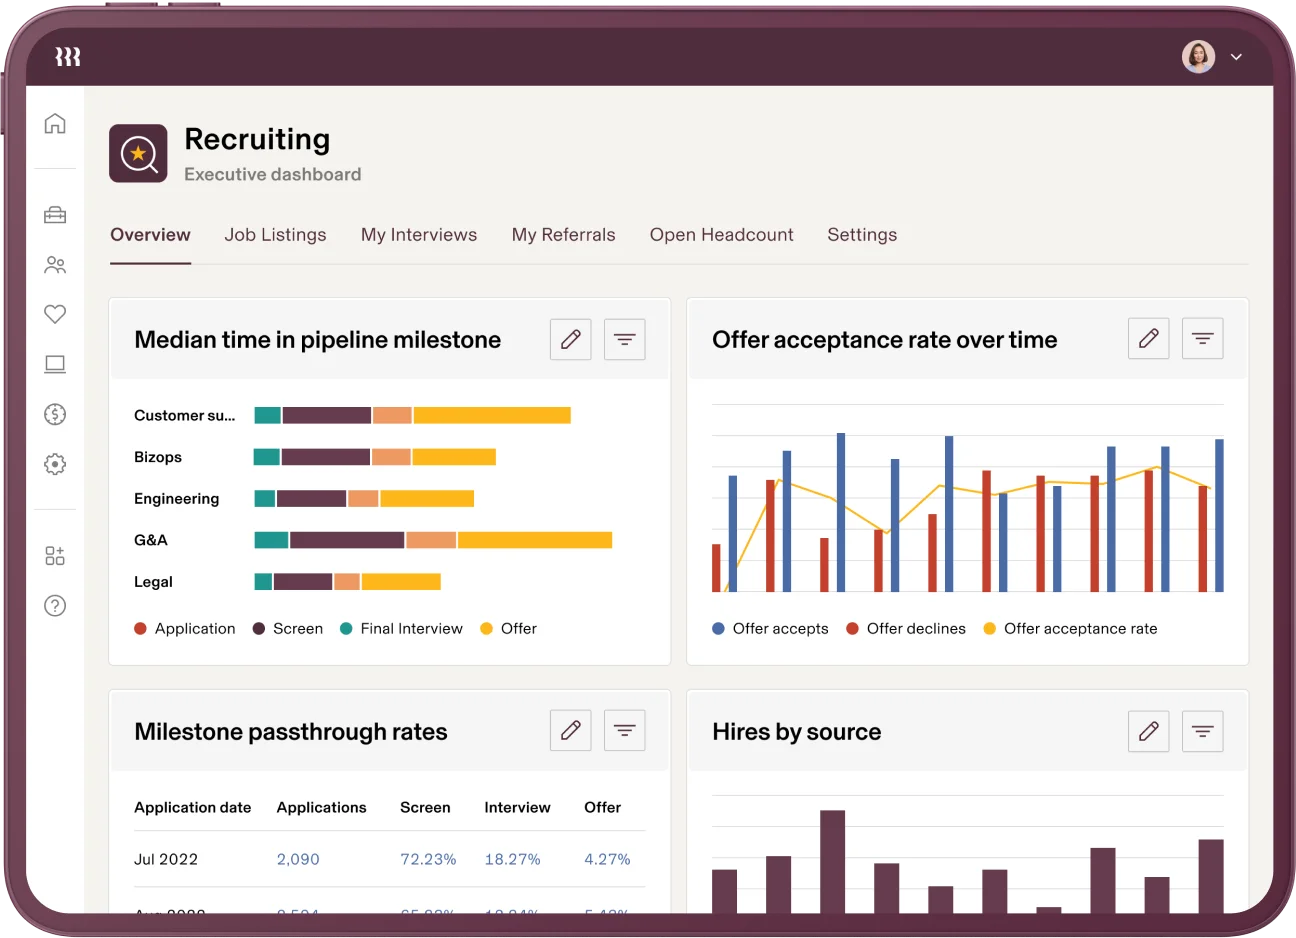Filter the Median time in pipeline milestone card
This screenshot has height=938, width=1296.
625,339
